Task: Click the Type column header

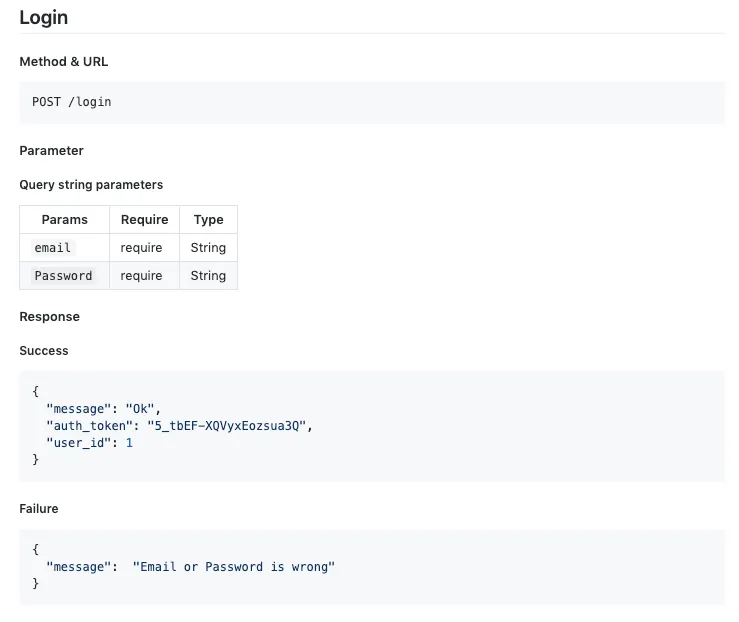Action: click(x=208, y=220)
